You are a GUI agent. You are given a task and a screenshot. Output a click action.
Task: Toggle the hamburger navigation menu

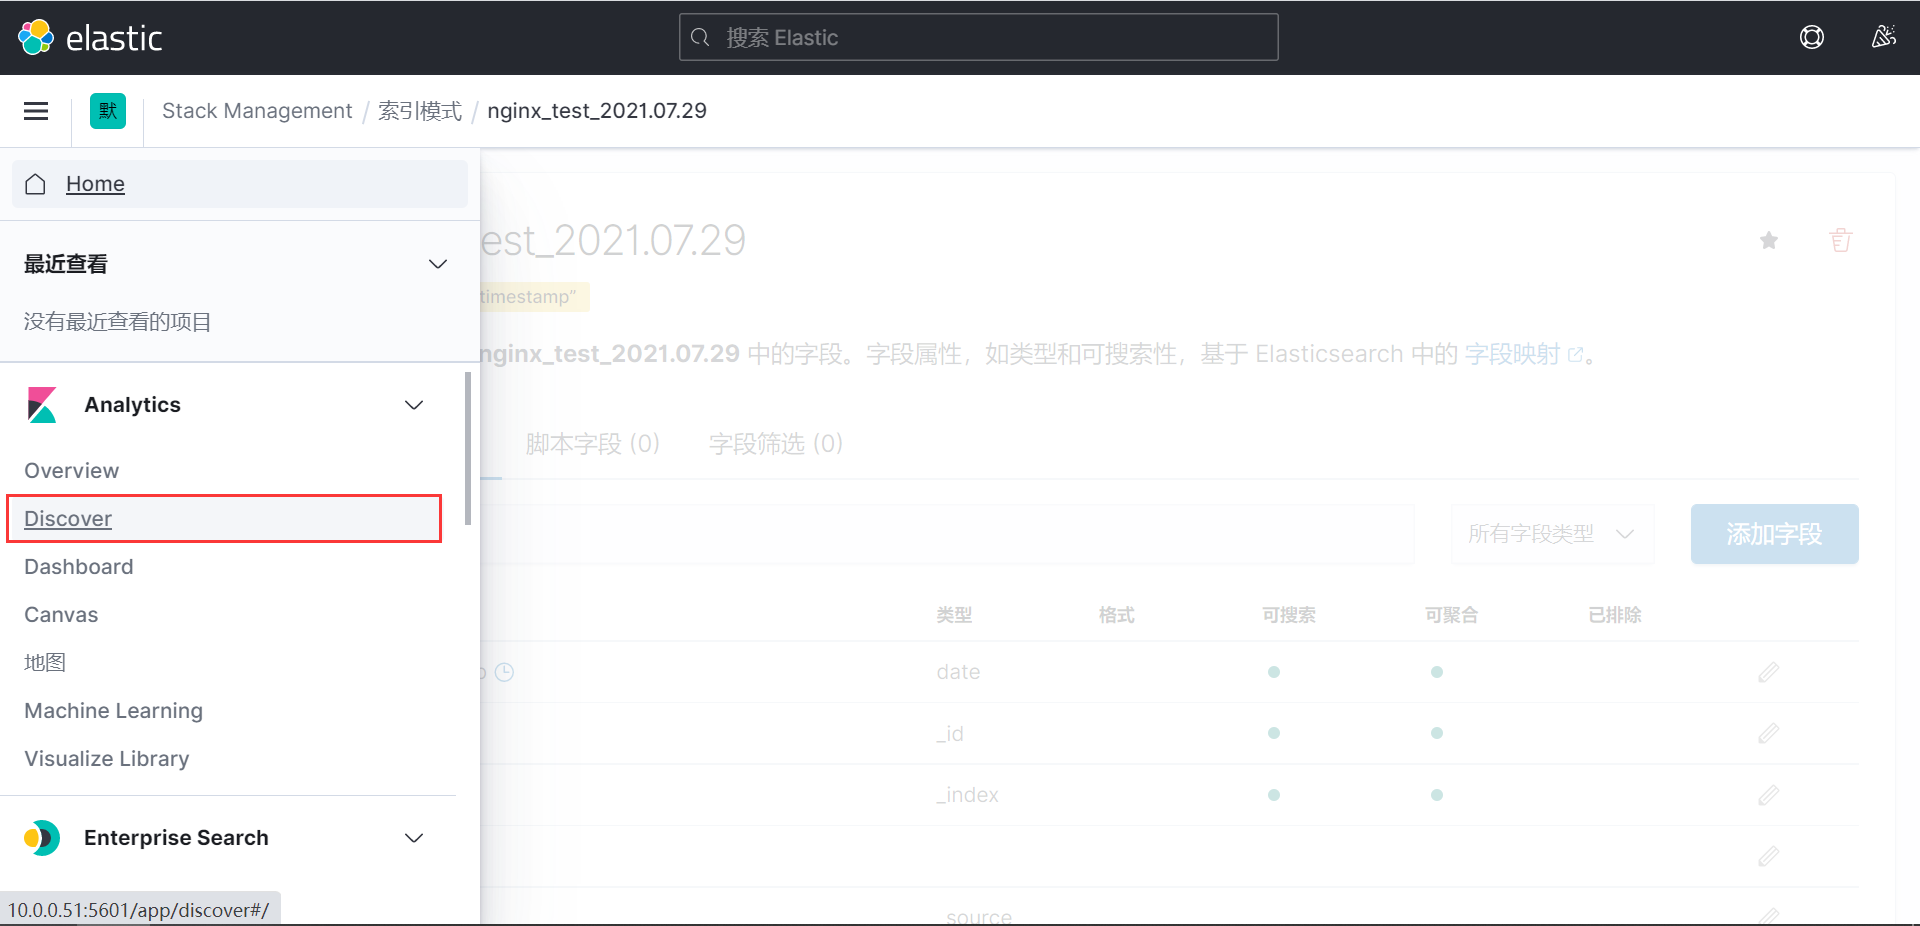[36, 111]
